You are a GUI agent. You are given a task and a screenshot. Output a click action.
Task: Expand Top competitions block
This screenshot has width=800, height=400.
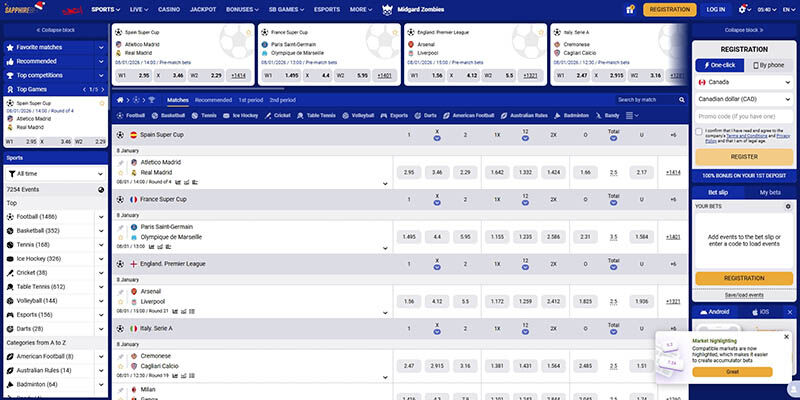[101, 76]
